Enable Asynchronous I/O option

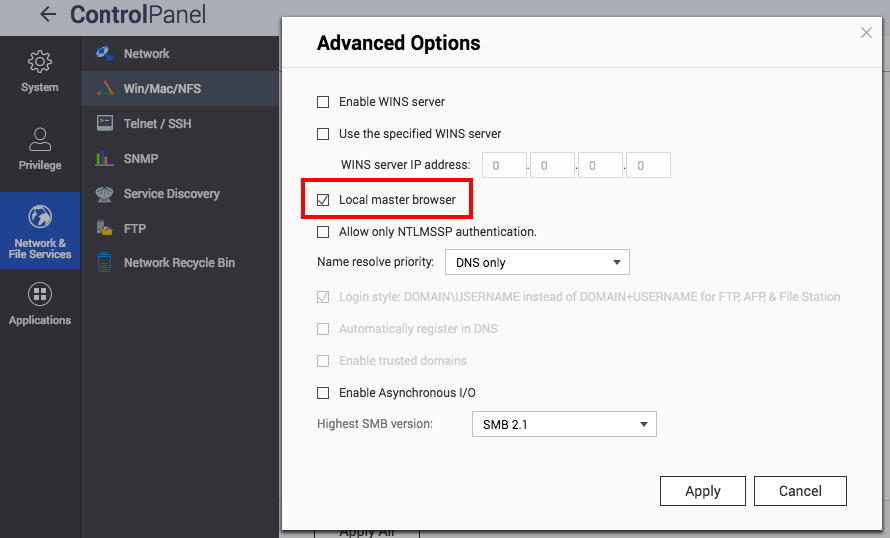(323, 393)
